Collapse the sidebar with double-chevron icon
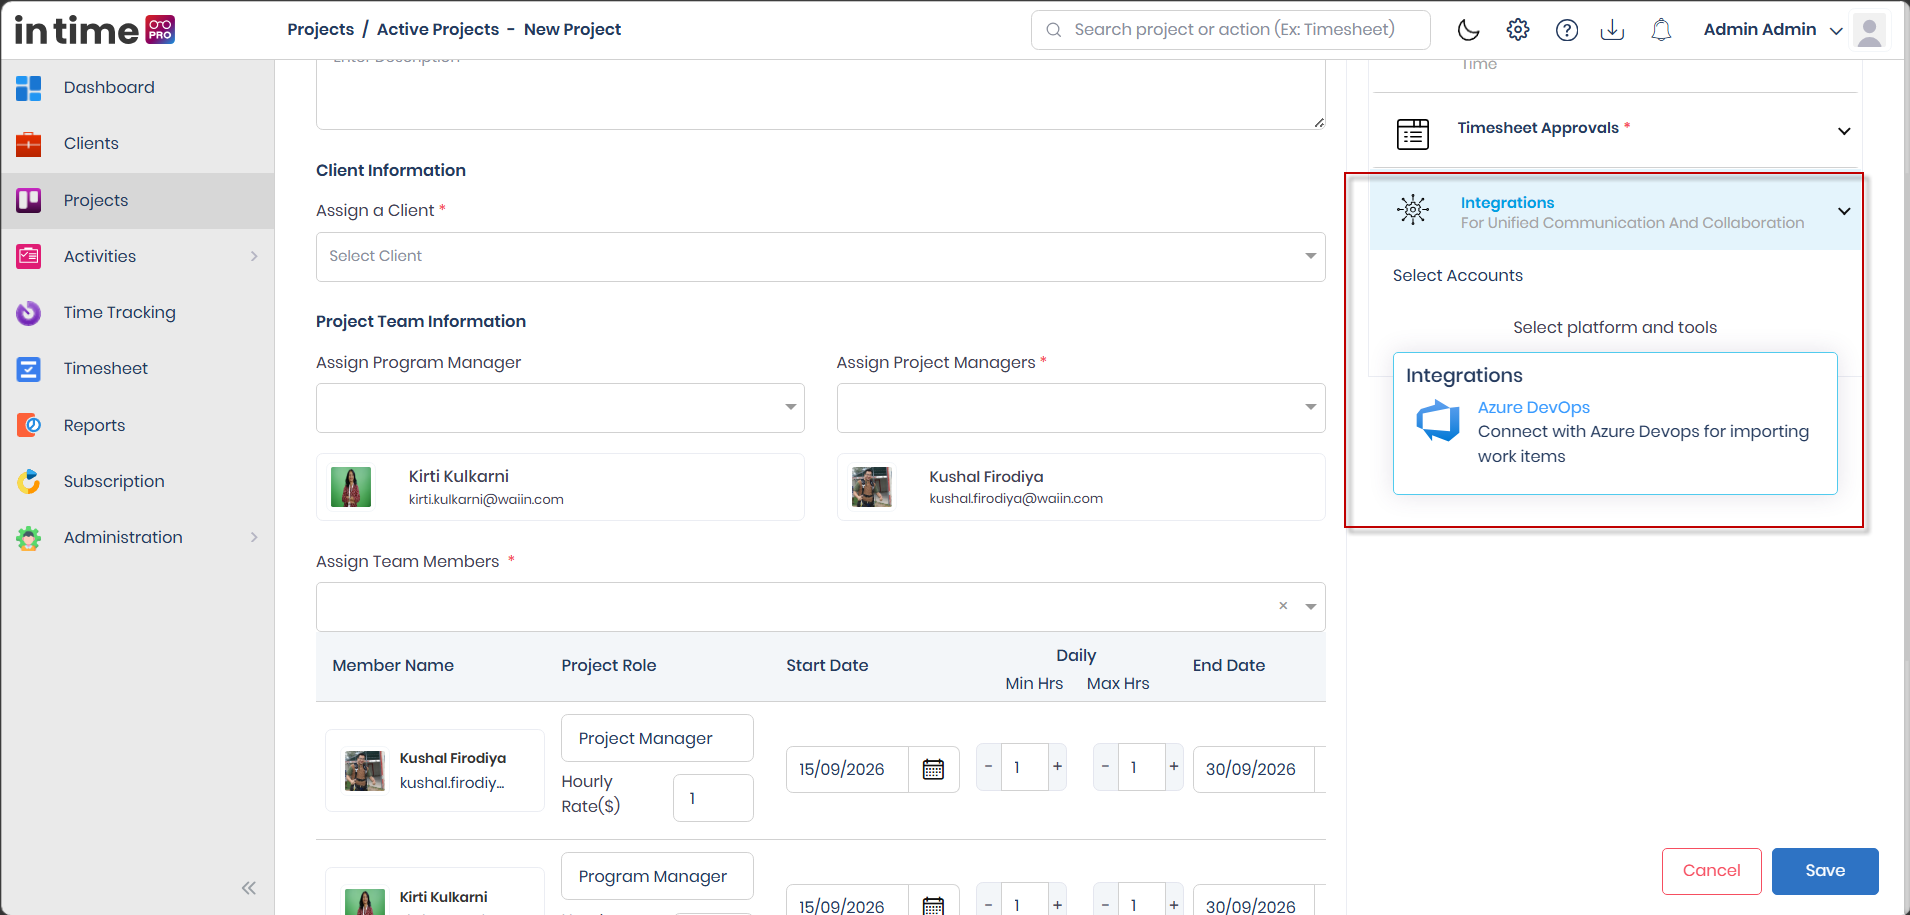The height and width of the screenshot is (915, 1910). click(249, 888)
